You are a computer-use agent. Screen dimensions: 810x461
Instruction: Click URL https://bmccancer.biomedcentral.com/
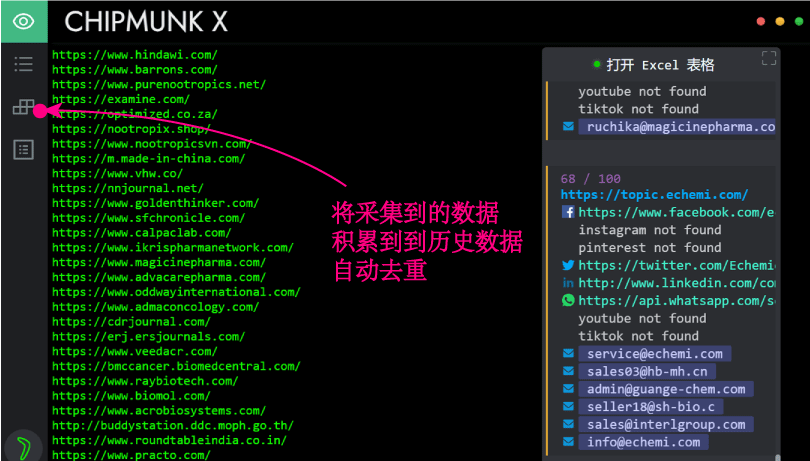(176, 366)
